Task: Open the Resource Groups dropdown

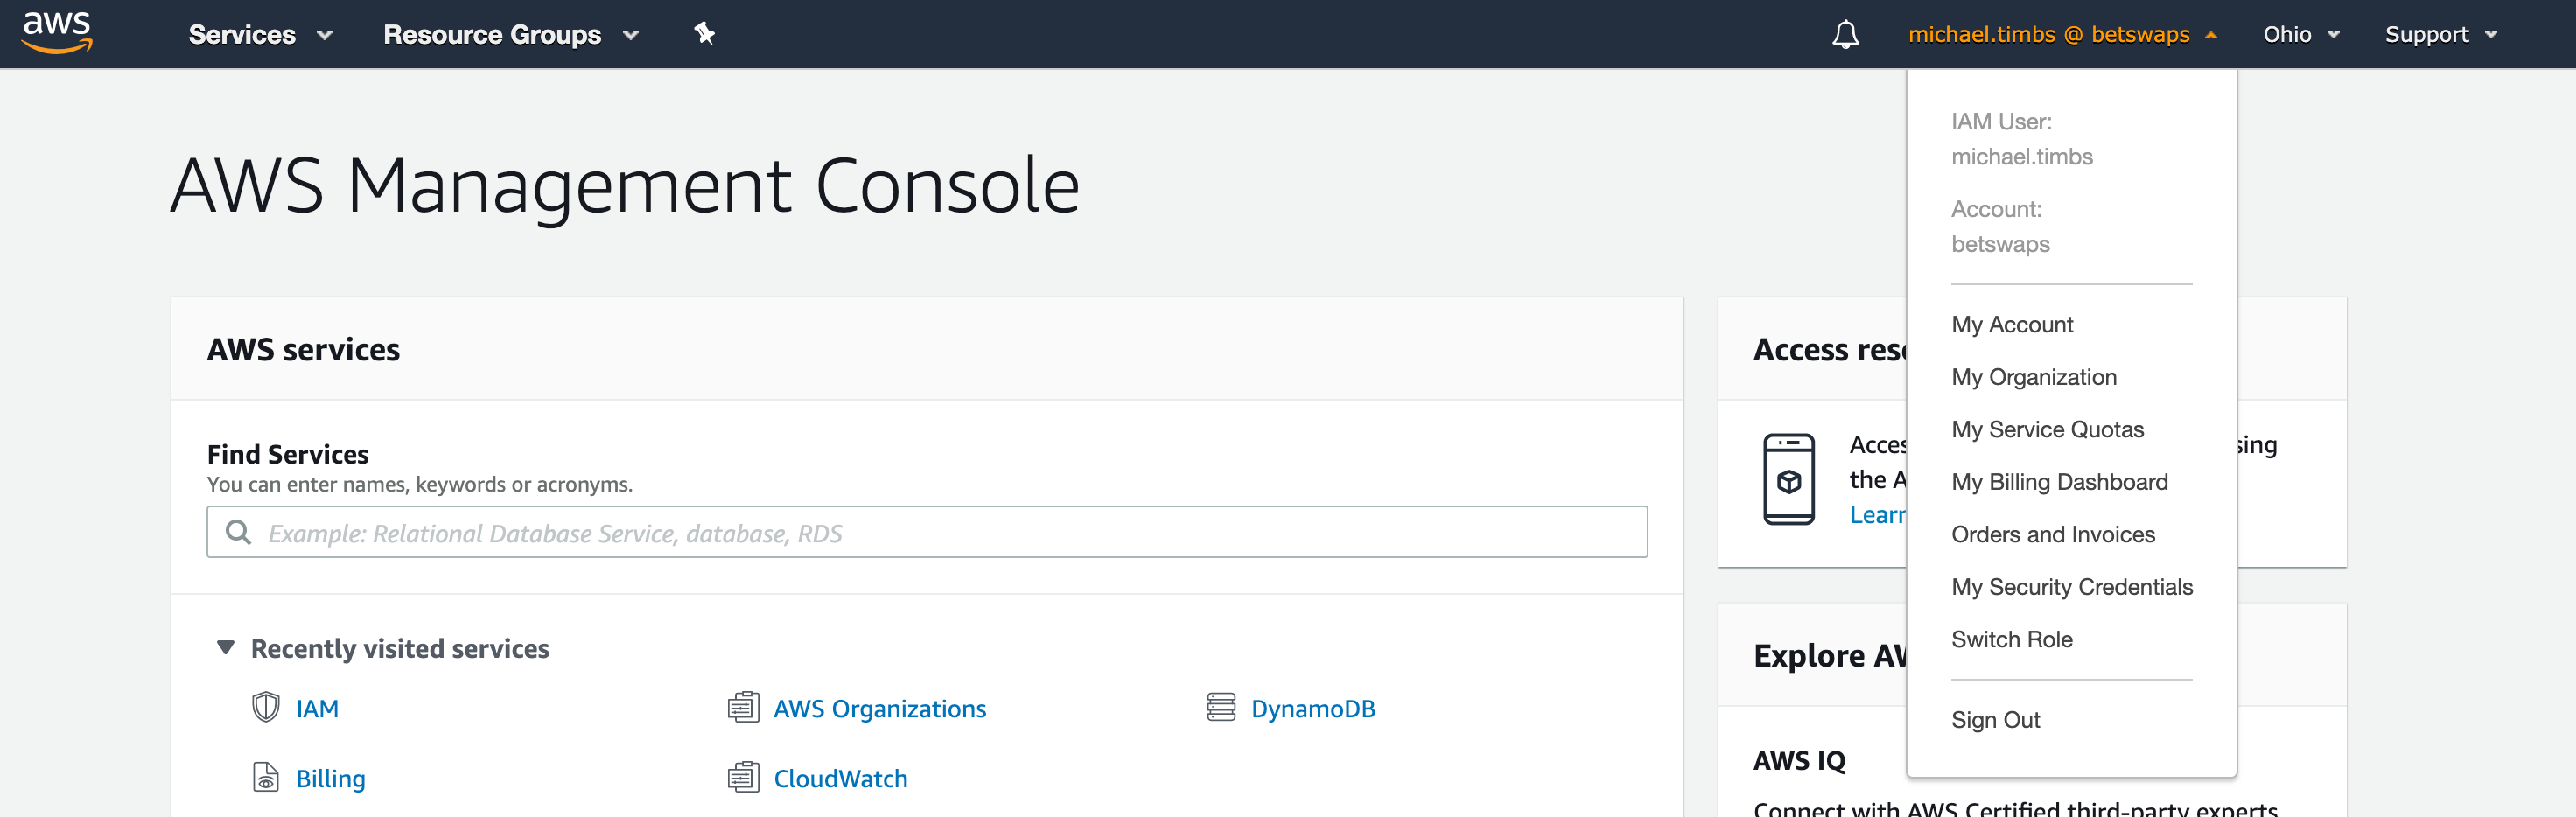Action: coord(510,35)
